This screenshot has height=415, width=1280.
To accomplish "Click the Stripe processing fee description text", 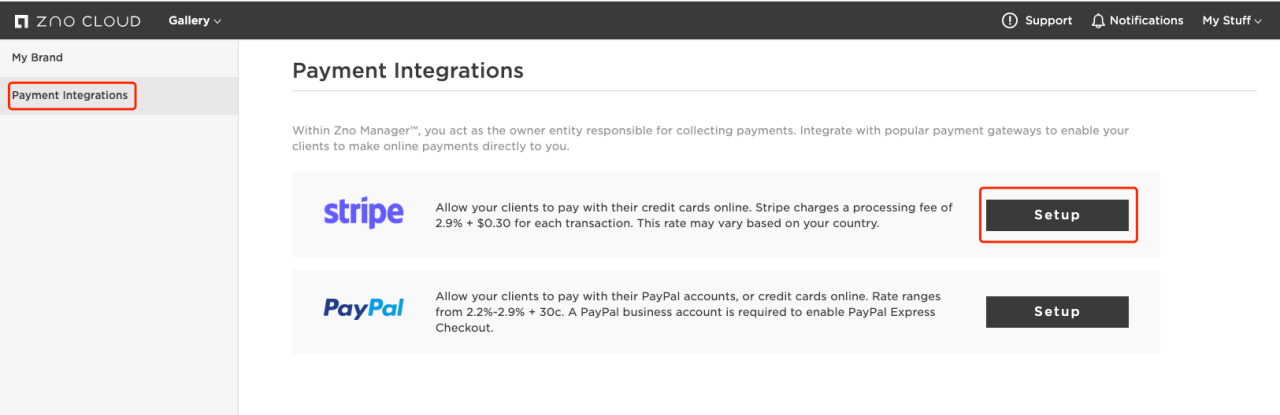I will (x=694, y=216).
